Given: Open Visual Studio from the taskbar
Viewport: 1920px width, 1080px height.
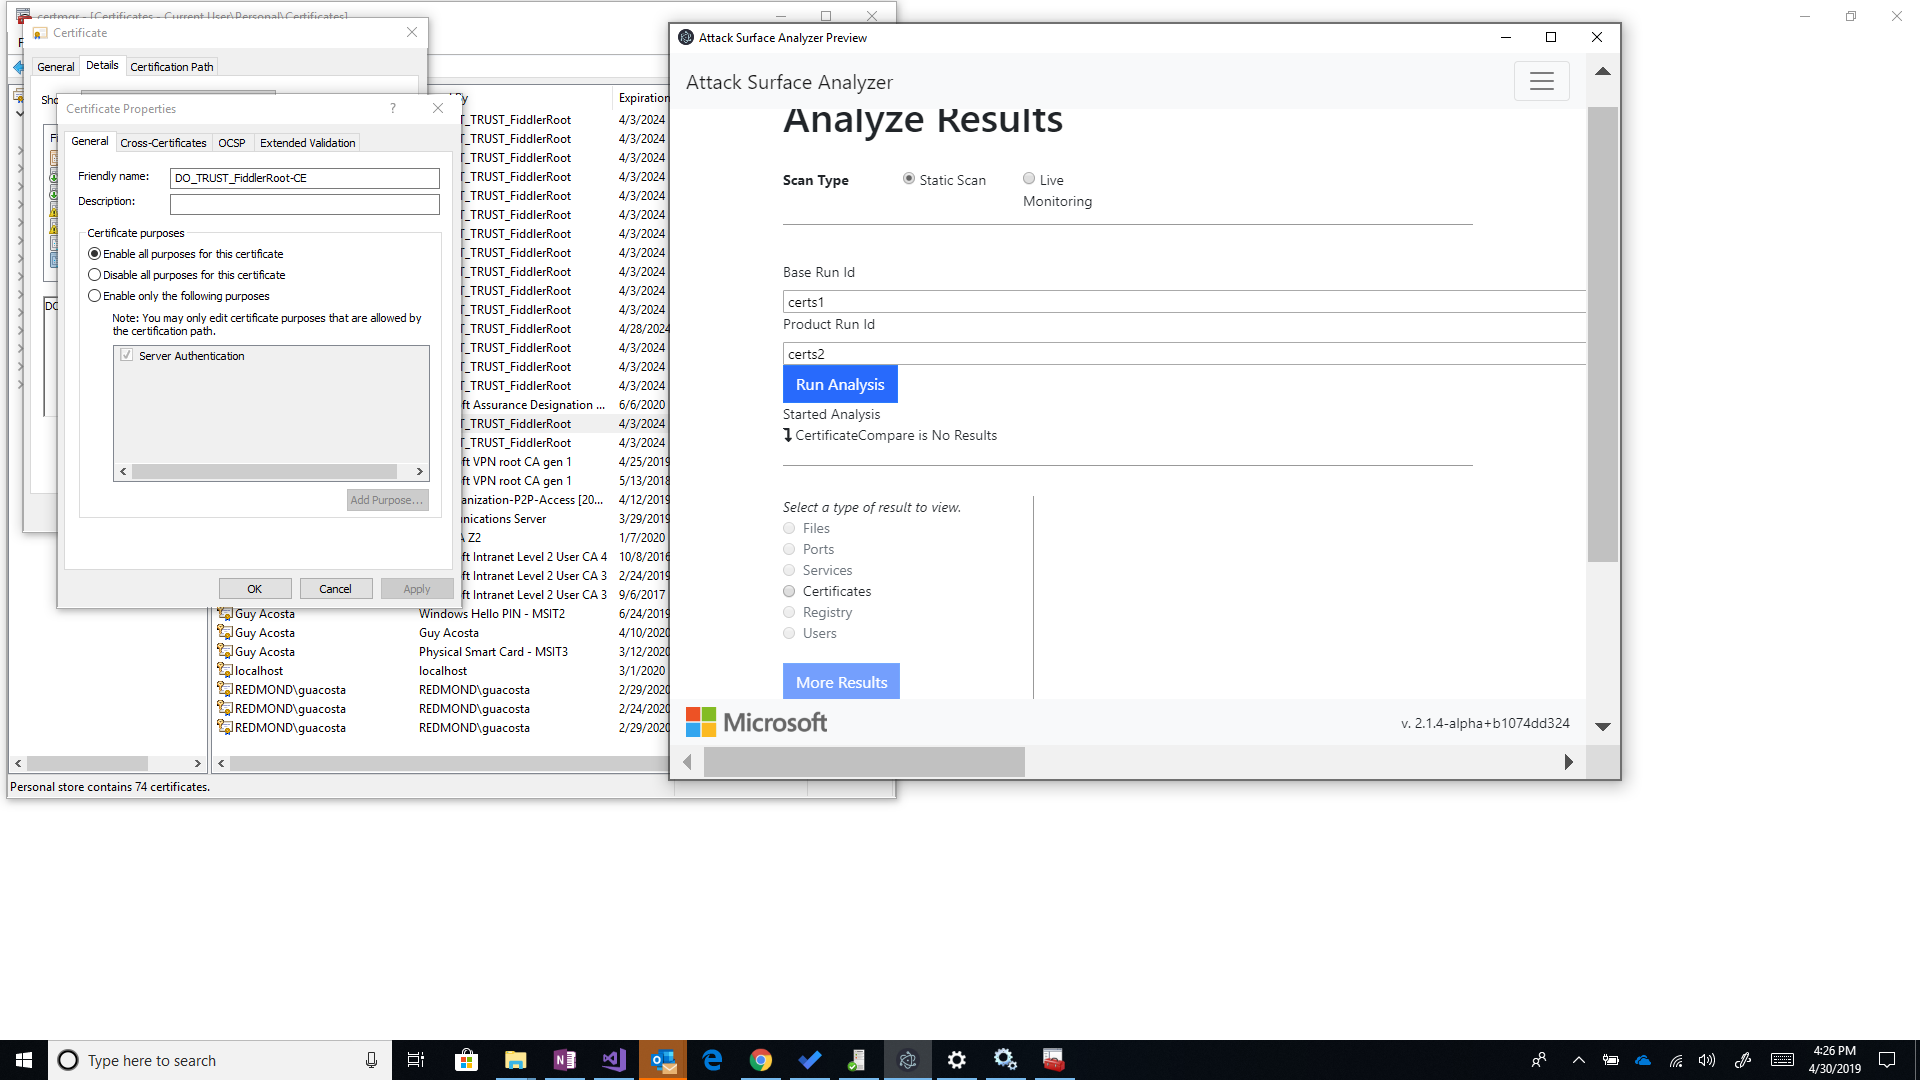Looking at the screenshot, I should 613,1060.
